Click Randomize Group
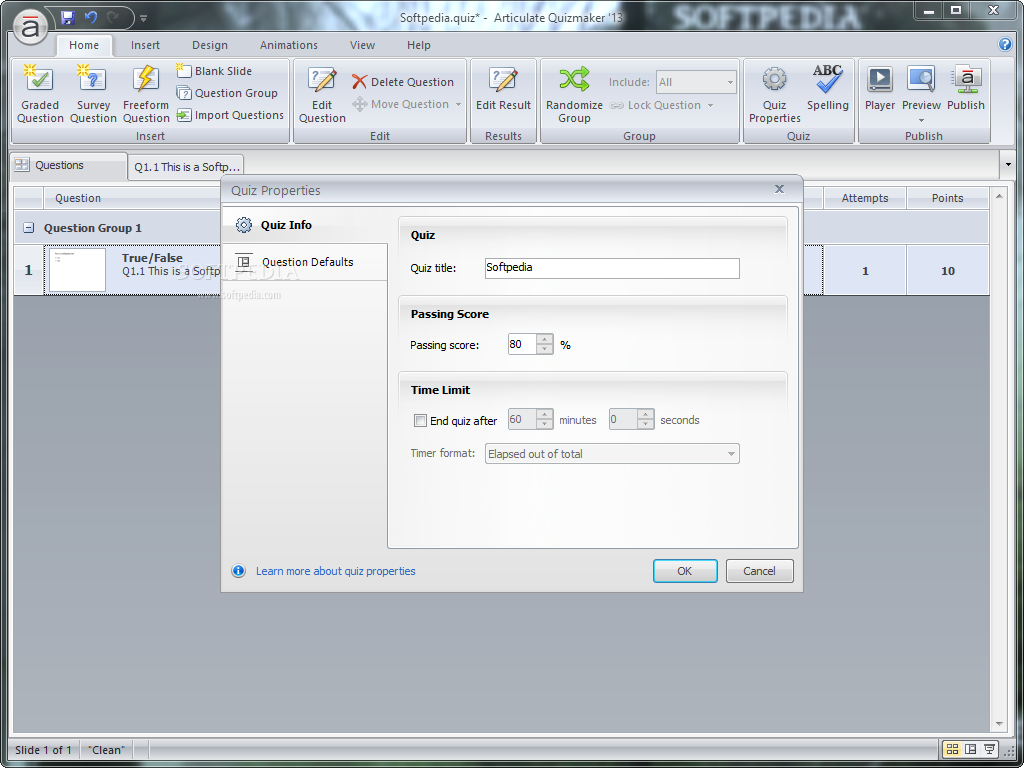This screenshot has width=1024, height=768. tap(574, 94)
